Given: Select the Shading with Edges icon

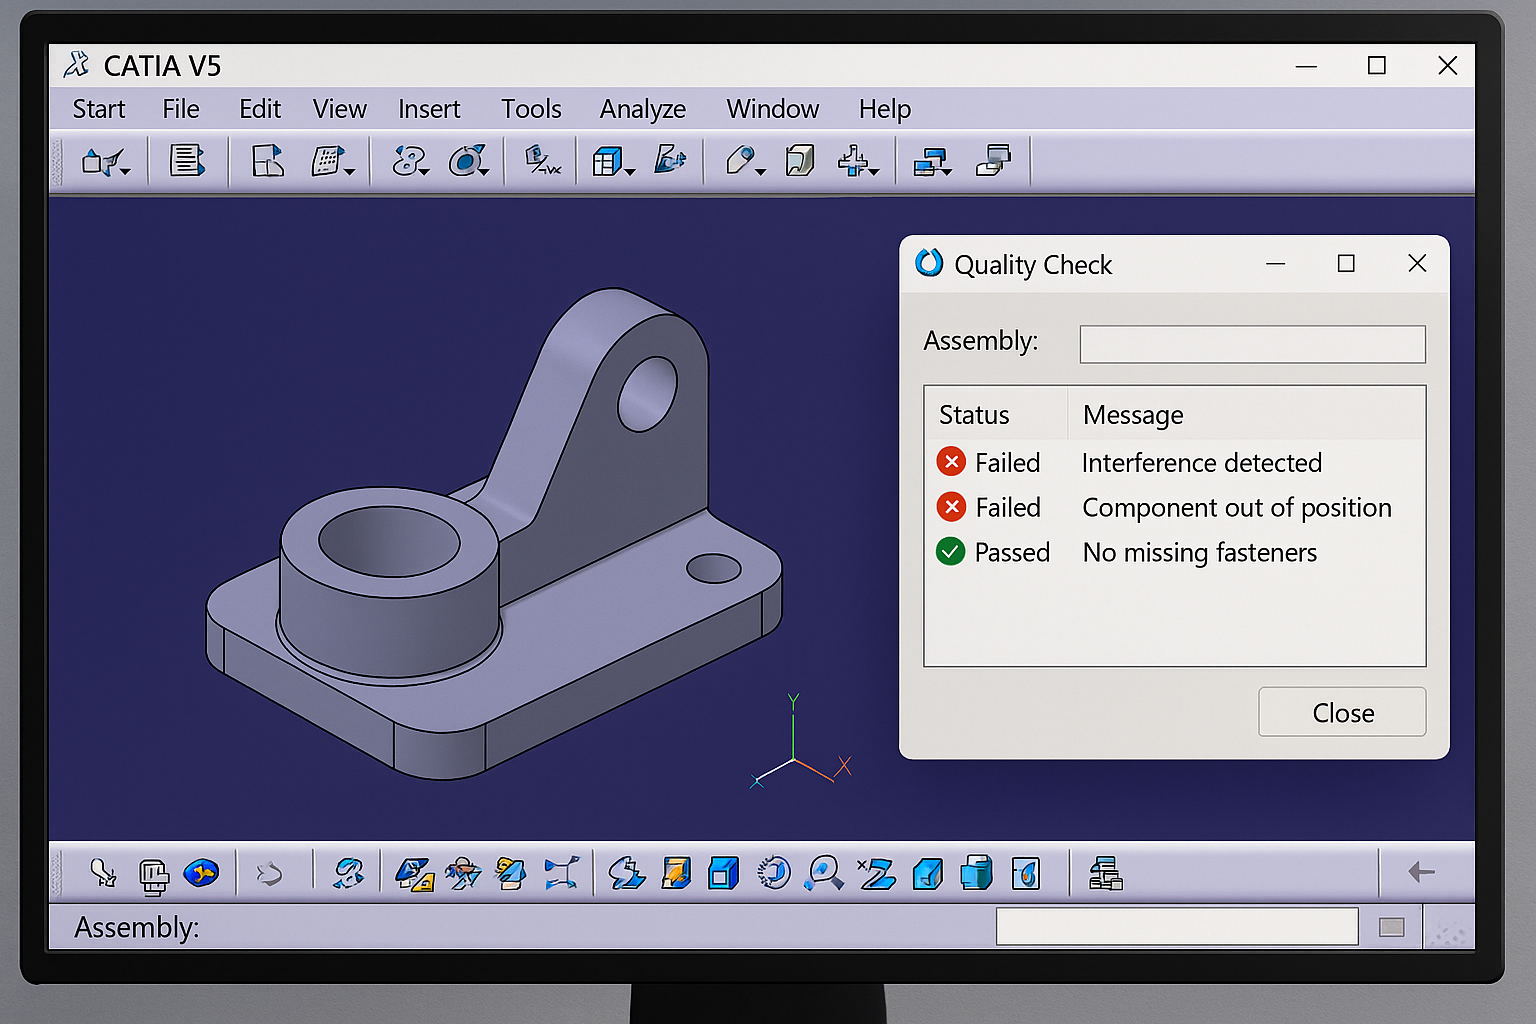Looking at the screenshot, I should pos(927,873).
